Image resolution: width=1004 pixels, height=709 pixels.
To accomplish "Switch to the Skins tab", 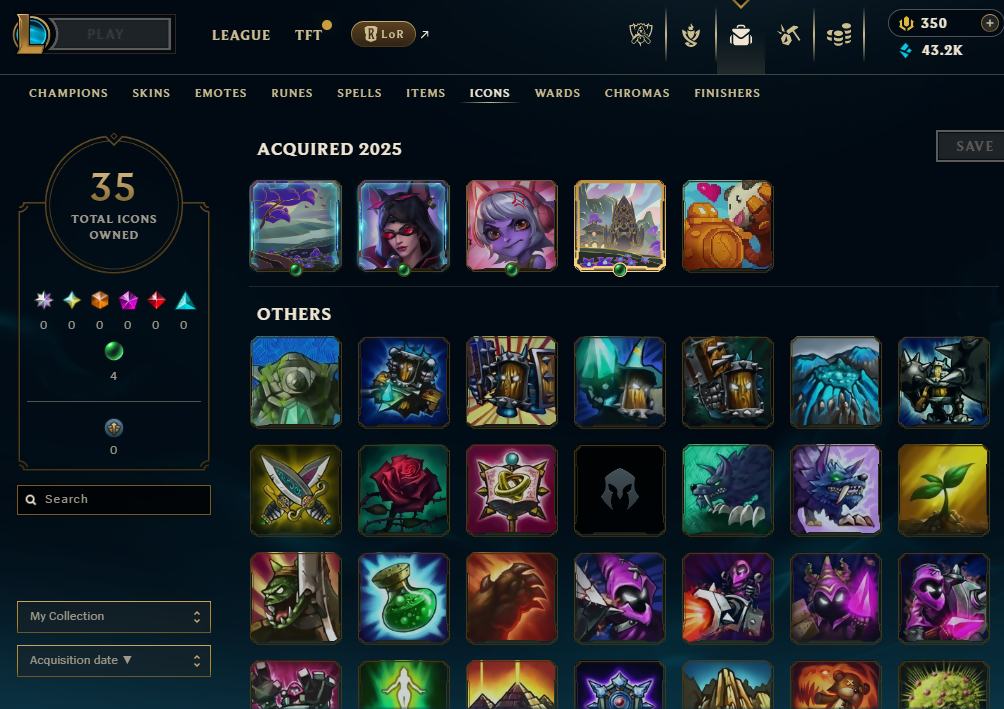I will [x=151, y=93].
